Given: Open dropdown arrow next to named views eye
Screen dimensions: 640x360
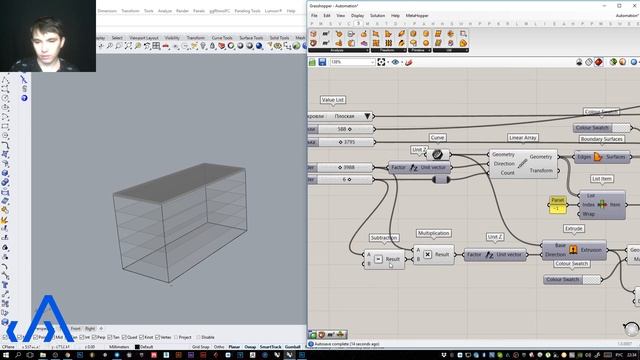Looking at the screenshot, I should pos(402,62).
